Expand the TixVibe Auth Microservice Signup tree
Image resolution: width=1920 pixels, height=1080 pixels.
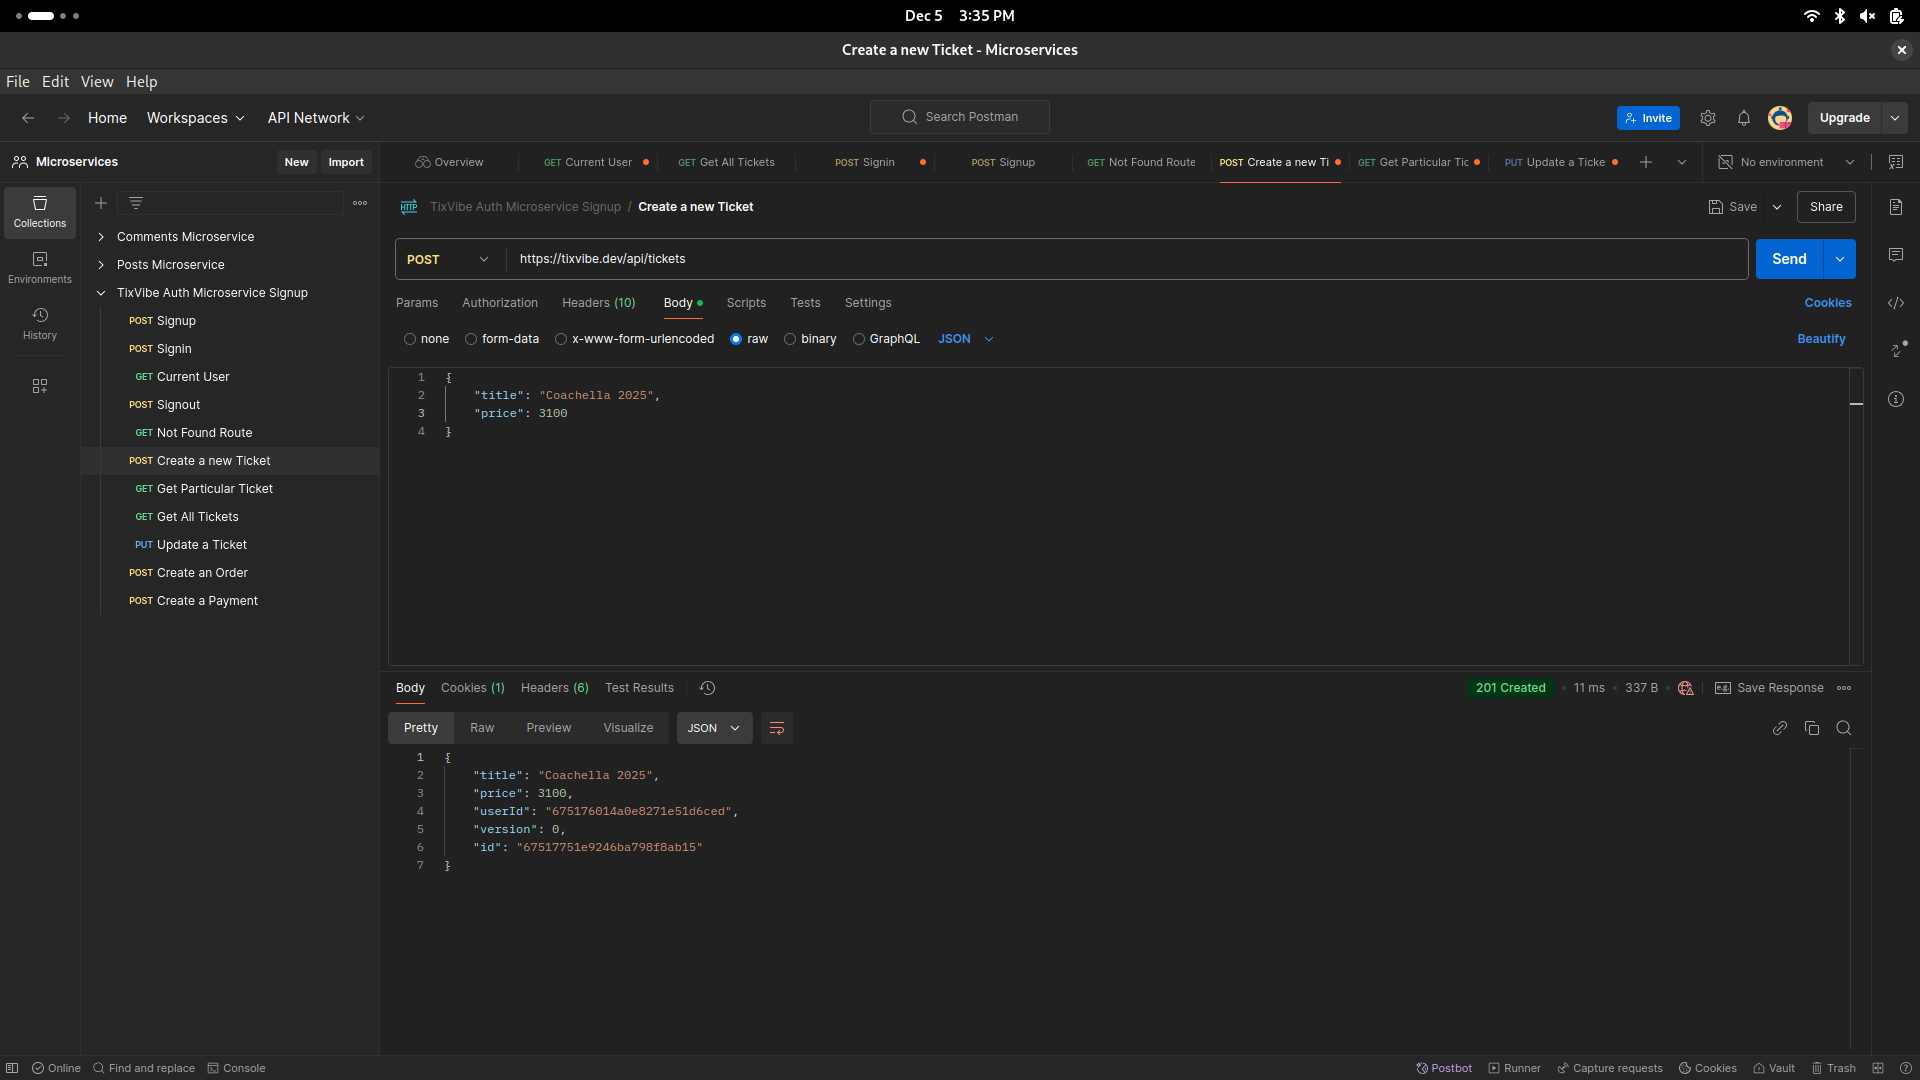point(103,293)
